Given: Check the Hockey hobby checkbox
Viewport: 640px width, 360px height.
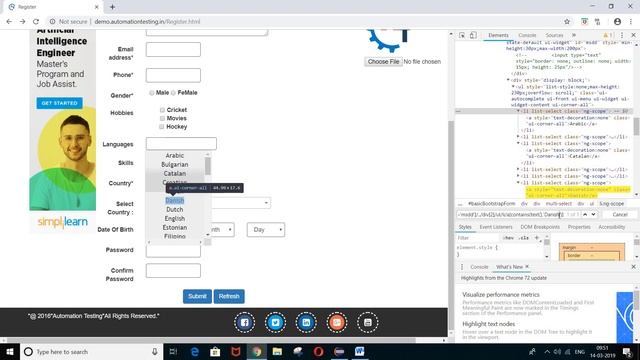Looking at the screenshot, I should 162,127.
